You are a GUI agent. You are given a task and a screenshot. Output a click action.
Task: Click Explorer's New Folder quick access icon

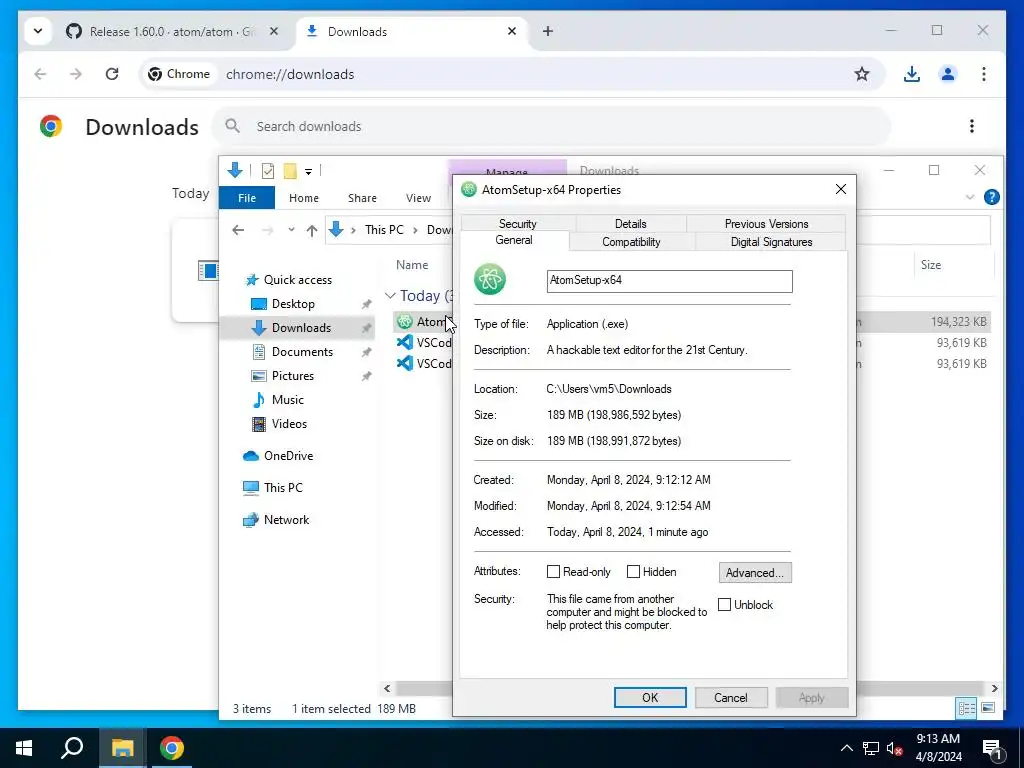[290, 171]
